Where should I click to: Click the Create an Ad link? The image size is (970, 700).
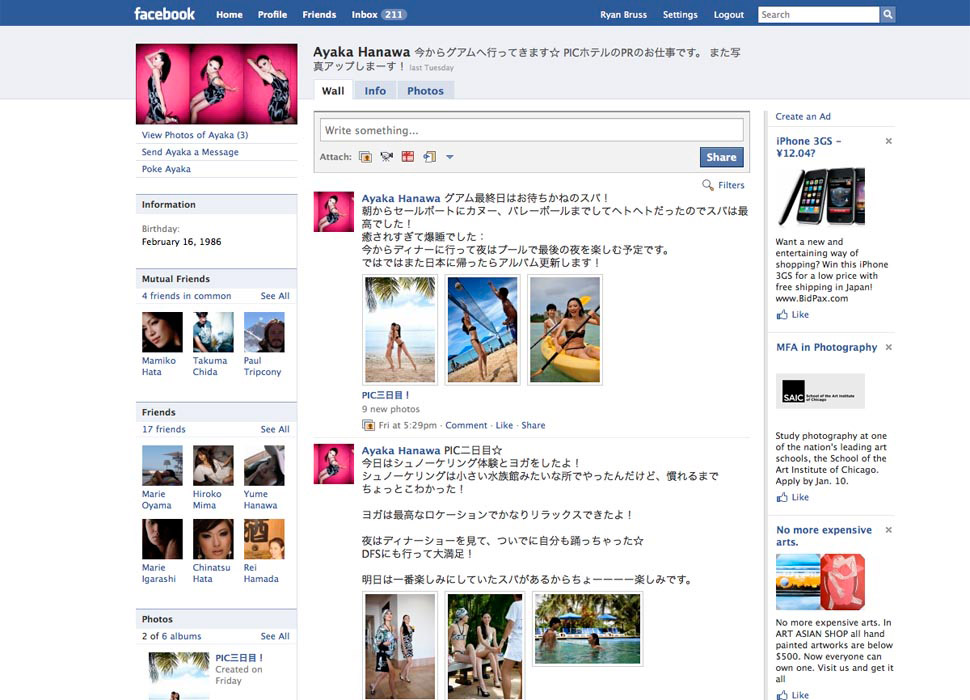coord(803,116)
